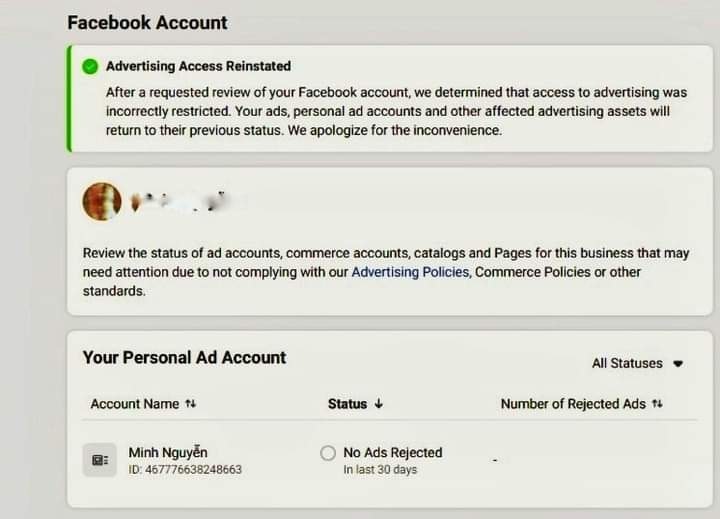Open the round profile picture avatar
This screenshot has width=720, height=519.
(102, 201)
